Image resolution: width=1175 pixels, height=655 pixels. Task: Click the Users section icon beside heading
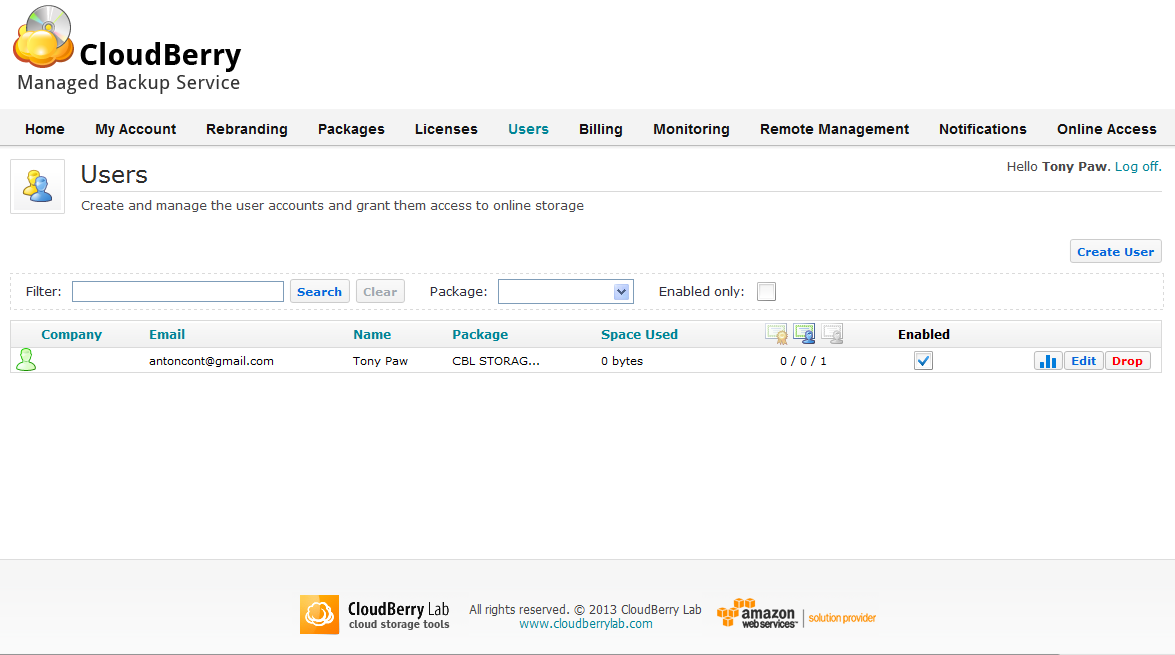point(38,186)
